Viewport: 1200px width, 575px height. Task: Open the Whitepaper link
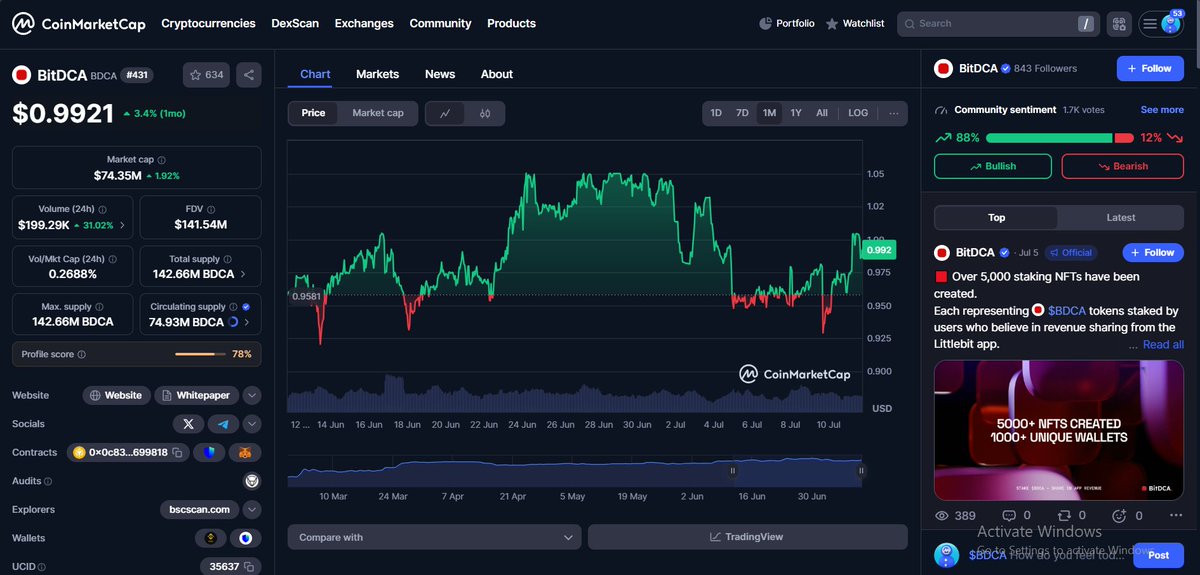(x=196, y=395)
